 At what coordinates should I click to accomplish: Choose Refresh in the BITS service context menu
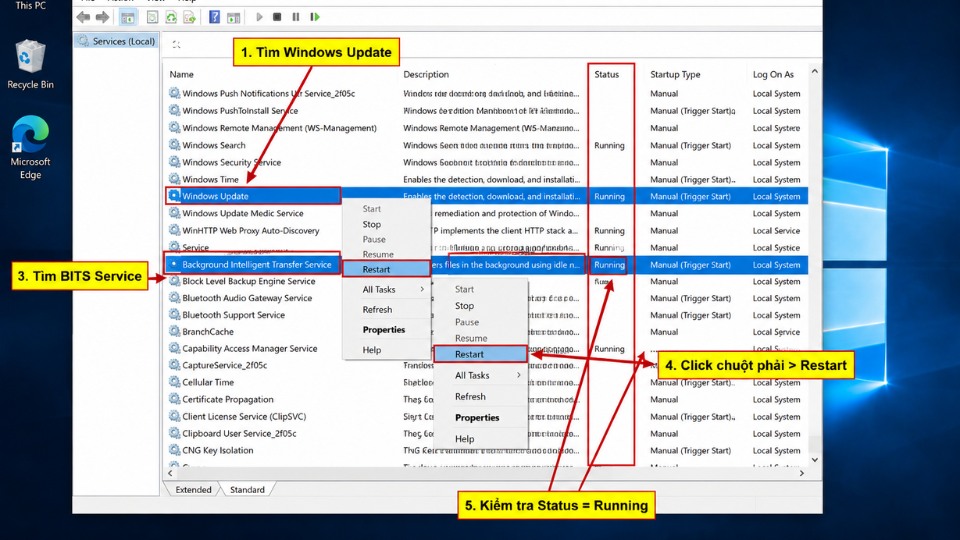pos(480,397)
